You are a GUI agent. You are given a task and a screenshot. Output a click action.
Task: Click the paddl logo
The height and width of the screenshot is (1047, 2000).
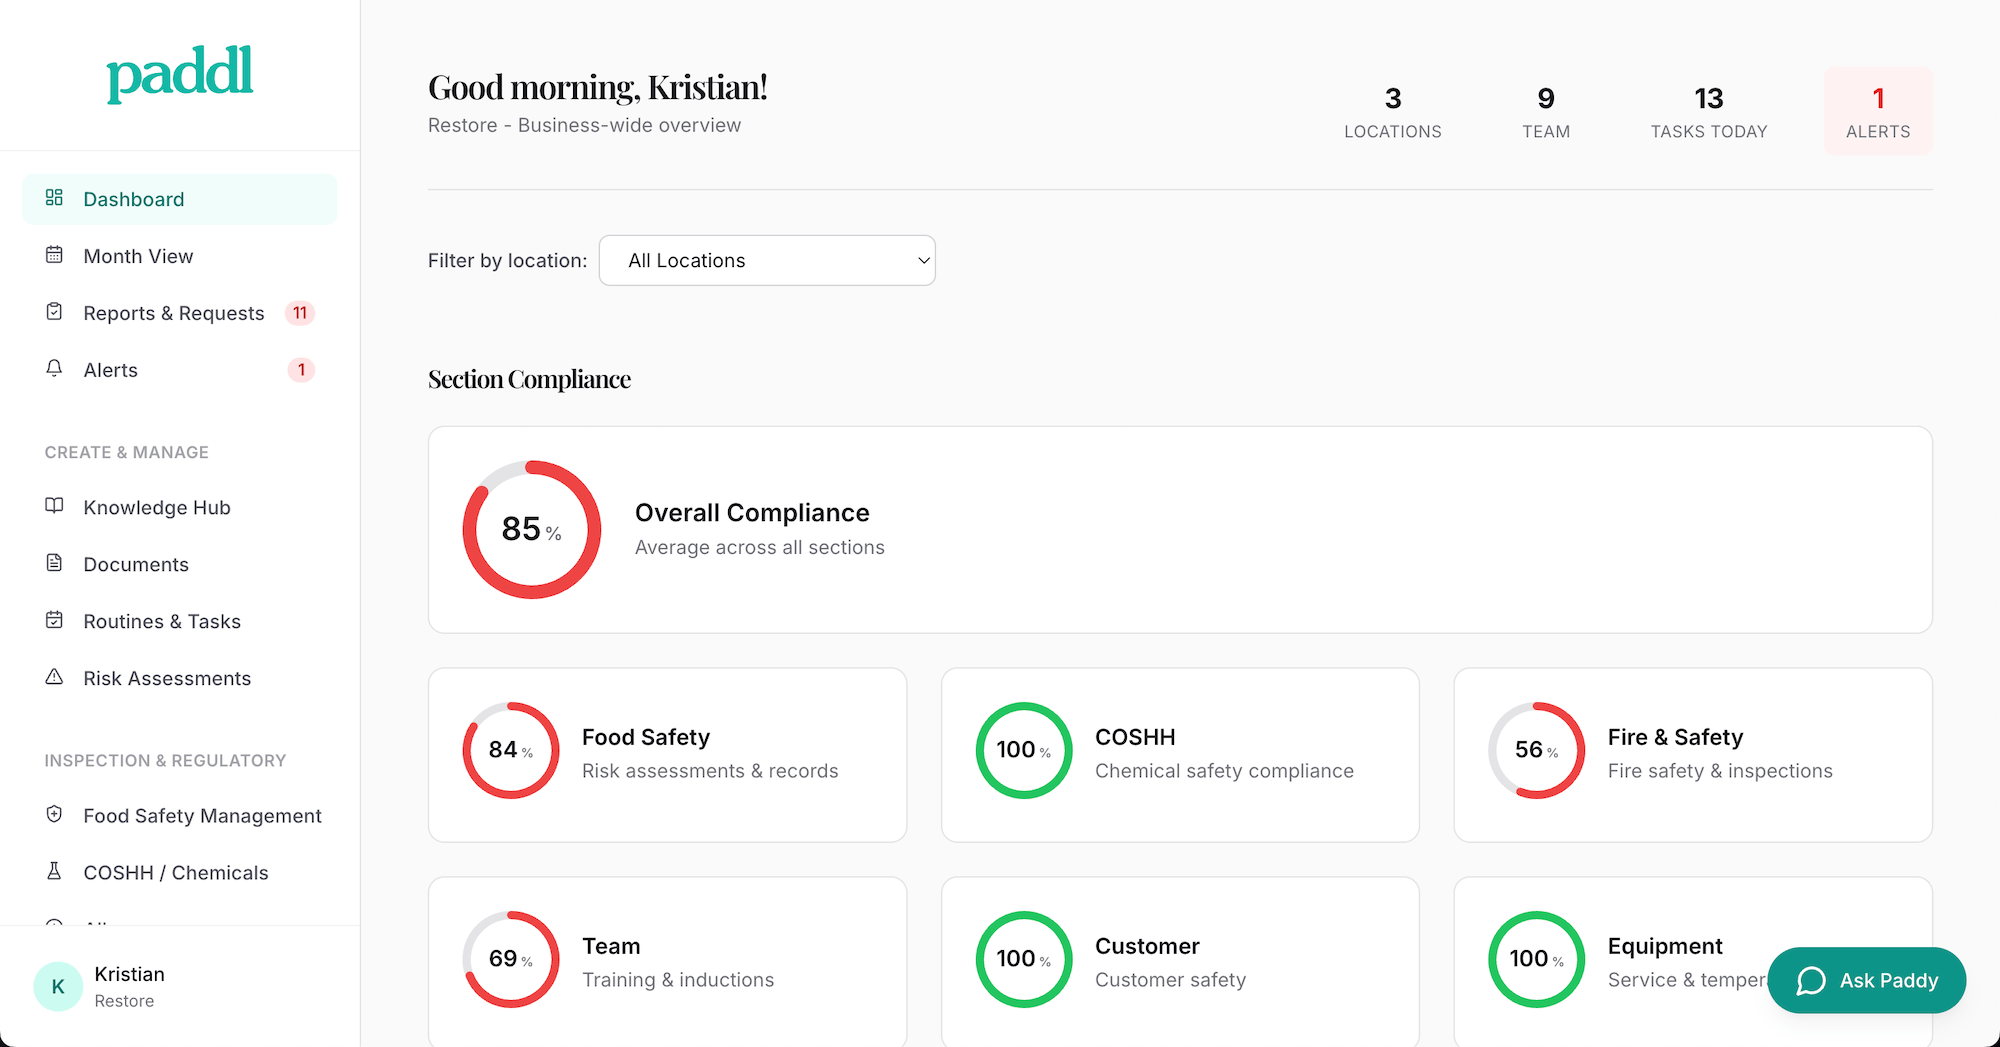(180, 73)
